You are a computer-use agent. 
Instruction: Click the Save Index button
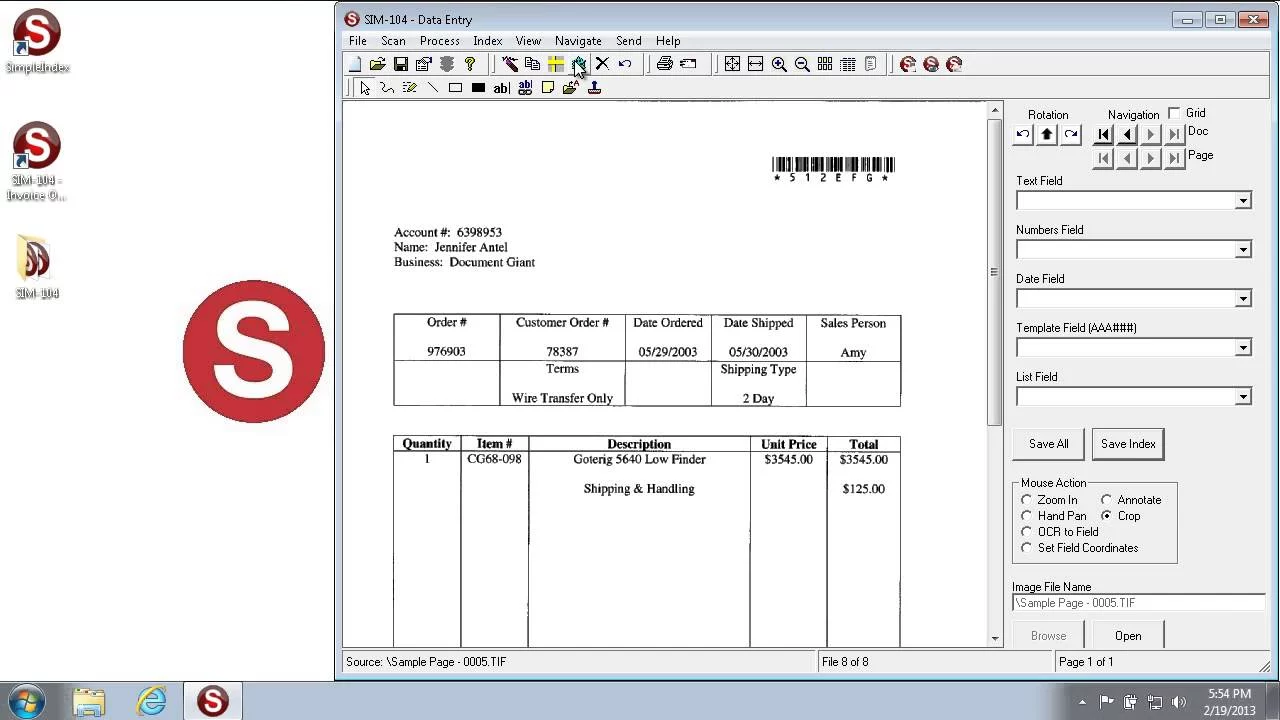click(x=1128, y=444)
